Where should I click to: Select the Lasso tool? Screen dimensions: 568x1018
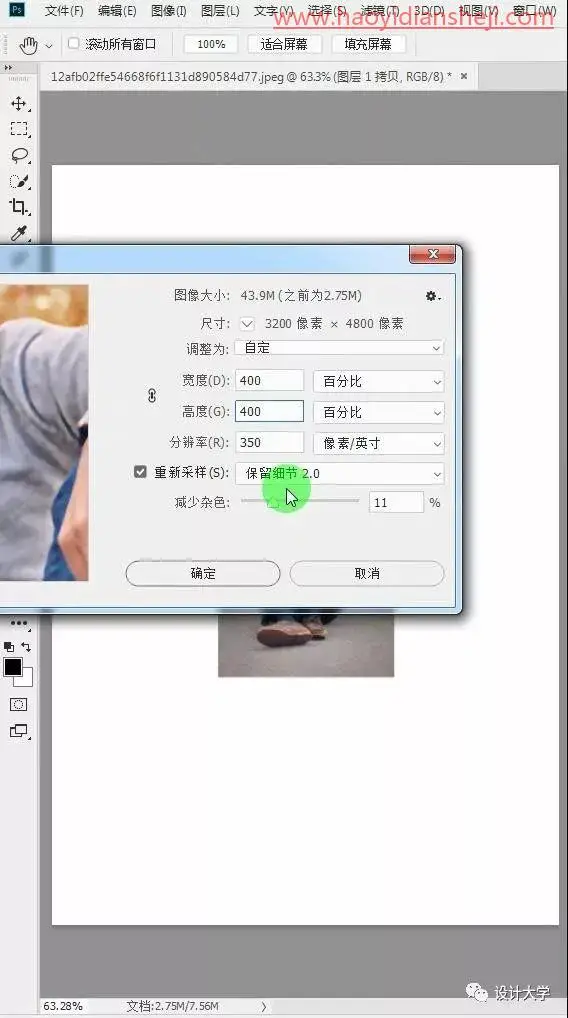[x=19, y=155]
